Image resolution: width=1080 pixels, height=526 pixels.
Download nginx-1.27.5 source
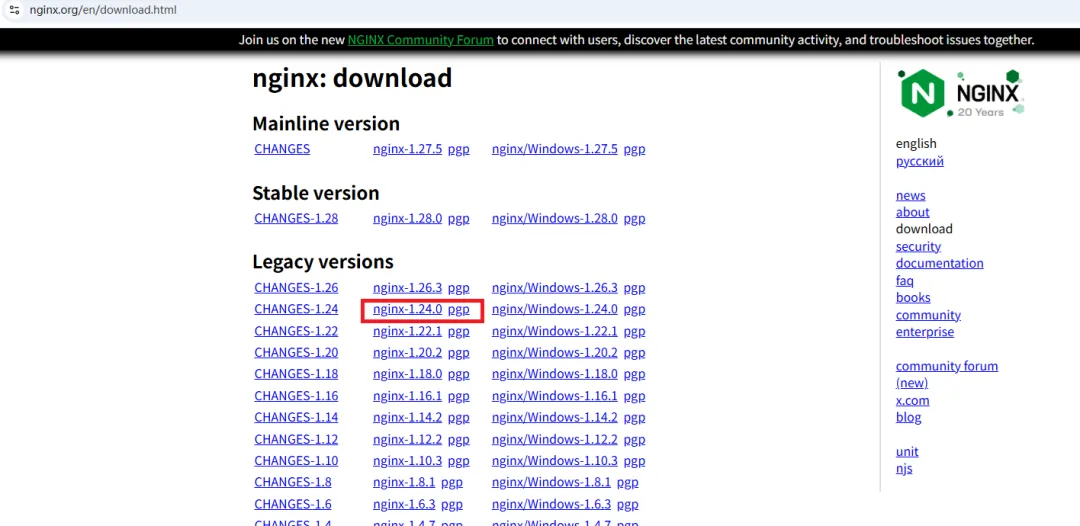(x=407, y=149)
